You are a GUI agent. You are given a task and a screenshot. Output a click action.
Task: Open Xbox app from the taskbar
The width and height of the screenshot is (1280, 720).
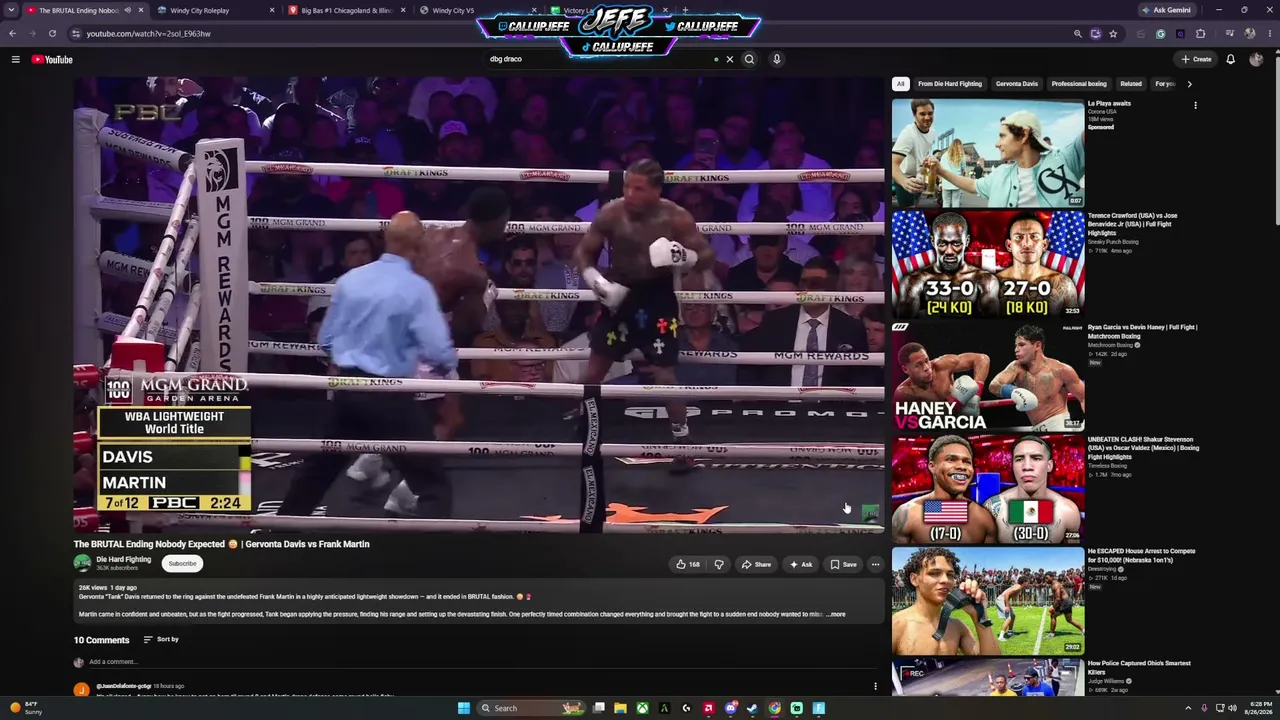pos(642,708)
